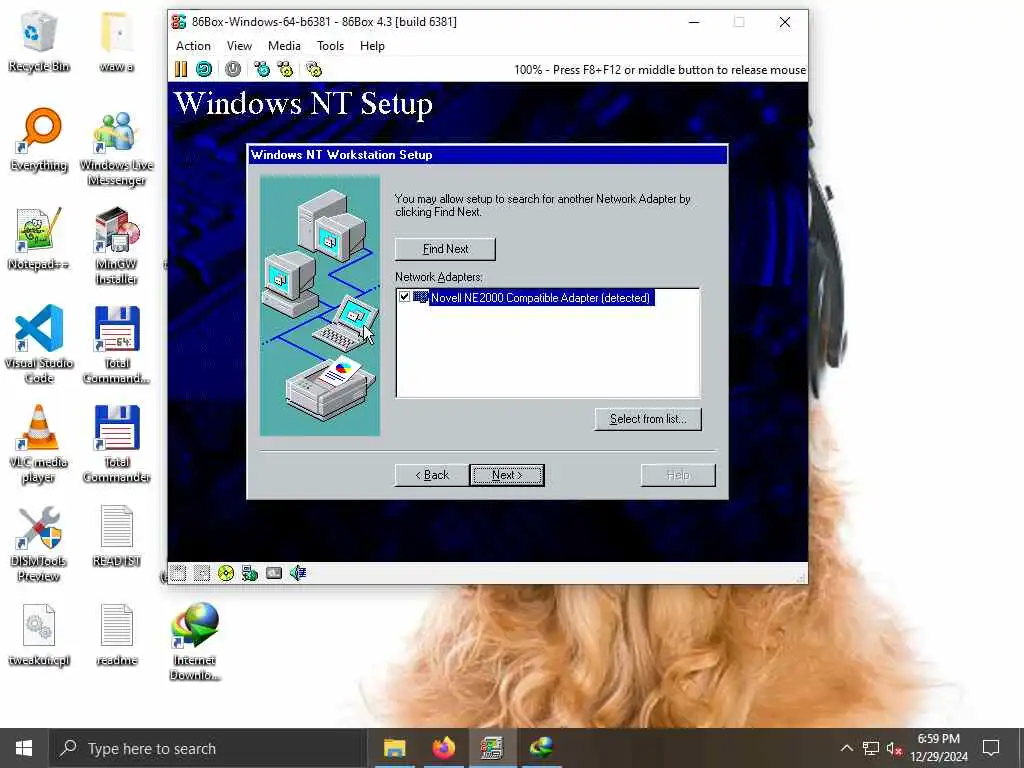
Task: Uncheck Novell NE2000 adapter checkbox
Action: 404,297
